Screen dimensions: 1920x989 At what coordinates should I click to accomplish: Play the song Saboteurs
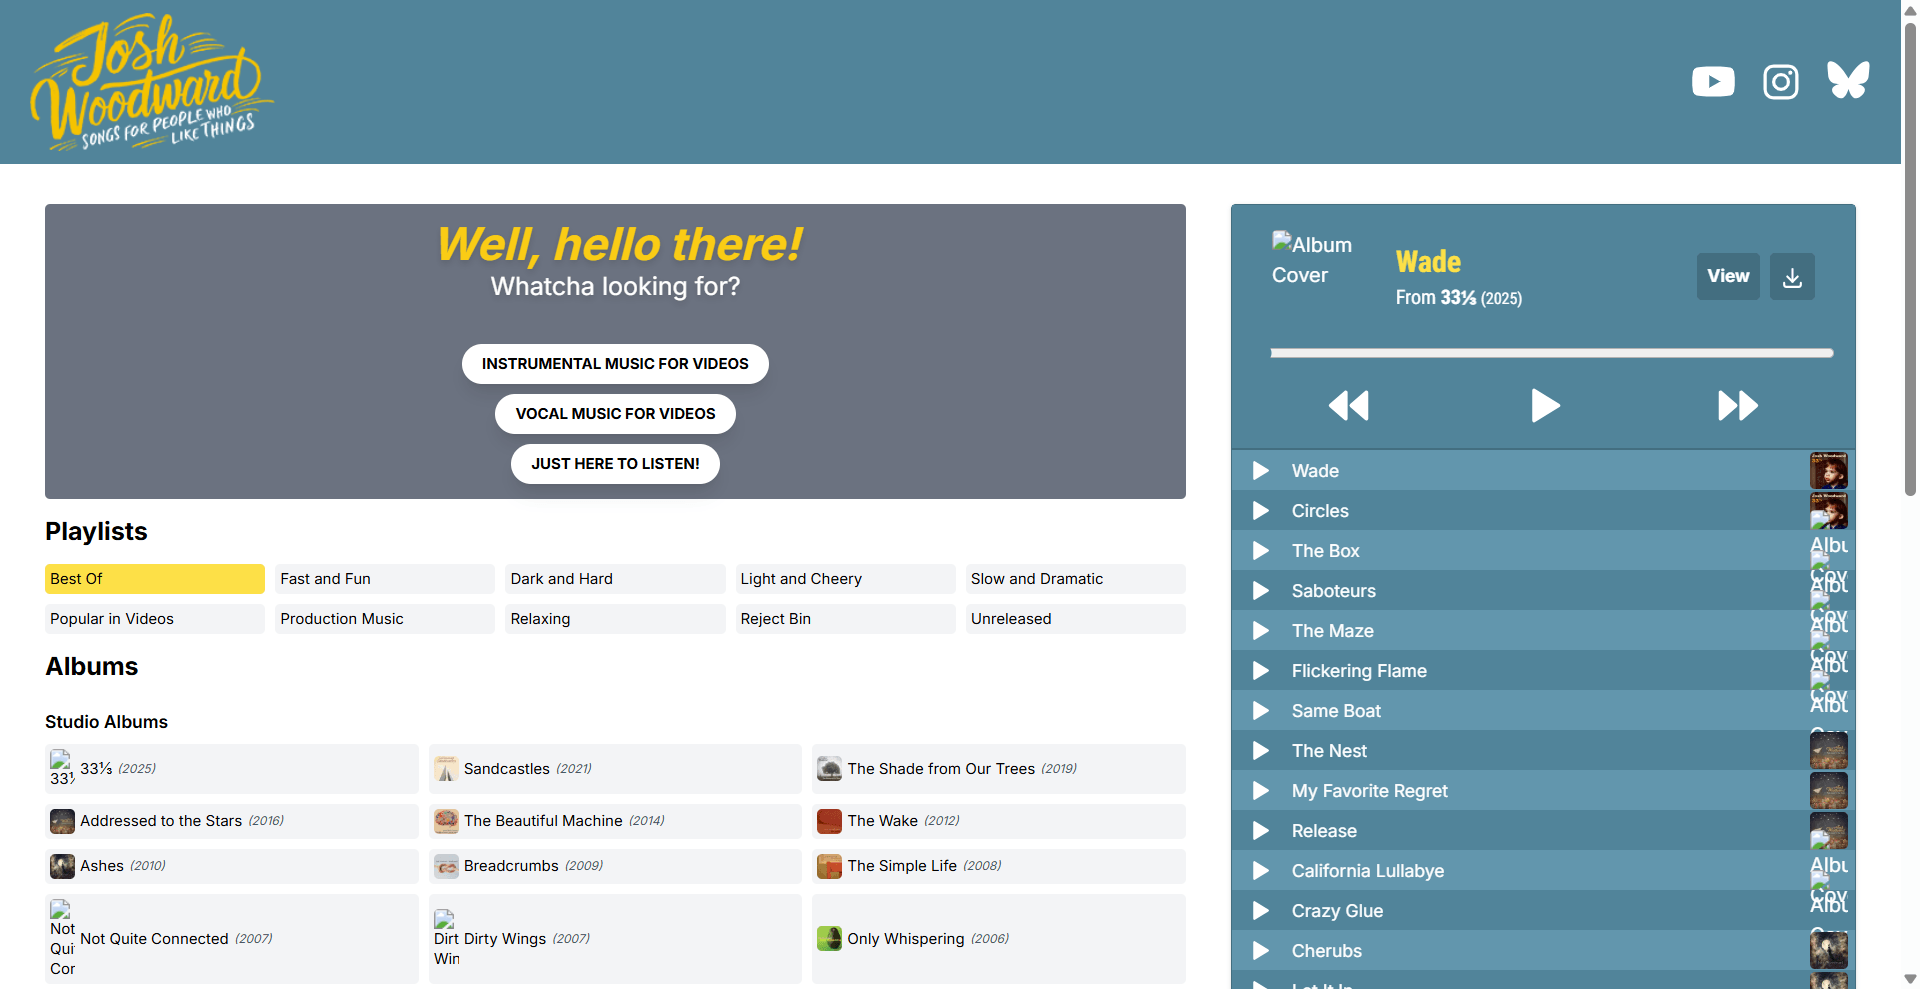pos(1261,591)
